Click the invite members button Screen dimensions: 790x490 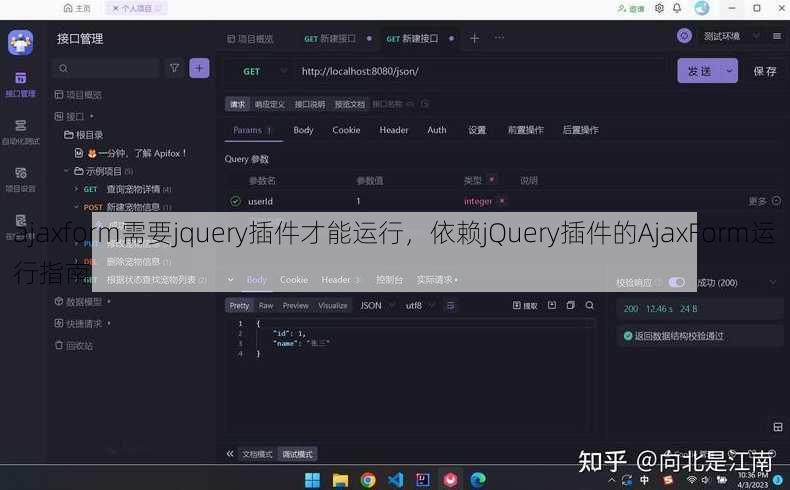tap(631, 9)
